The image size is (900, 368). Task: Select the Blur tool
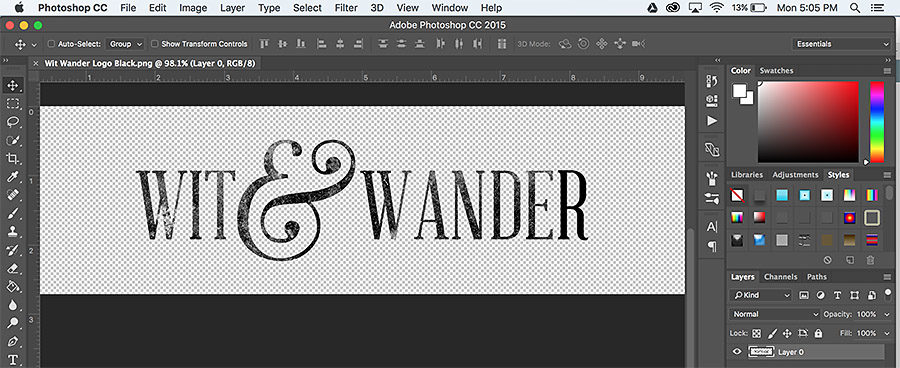13,305
